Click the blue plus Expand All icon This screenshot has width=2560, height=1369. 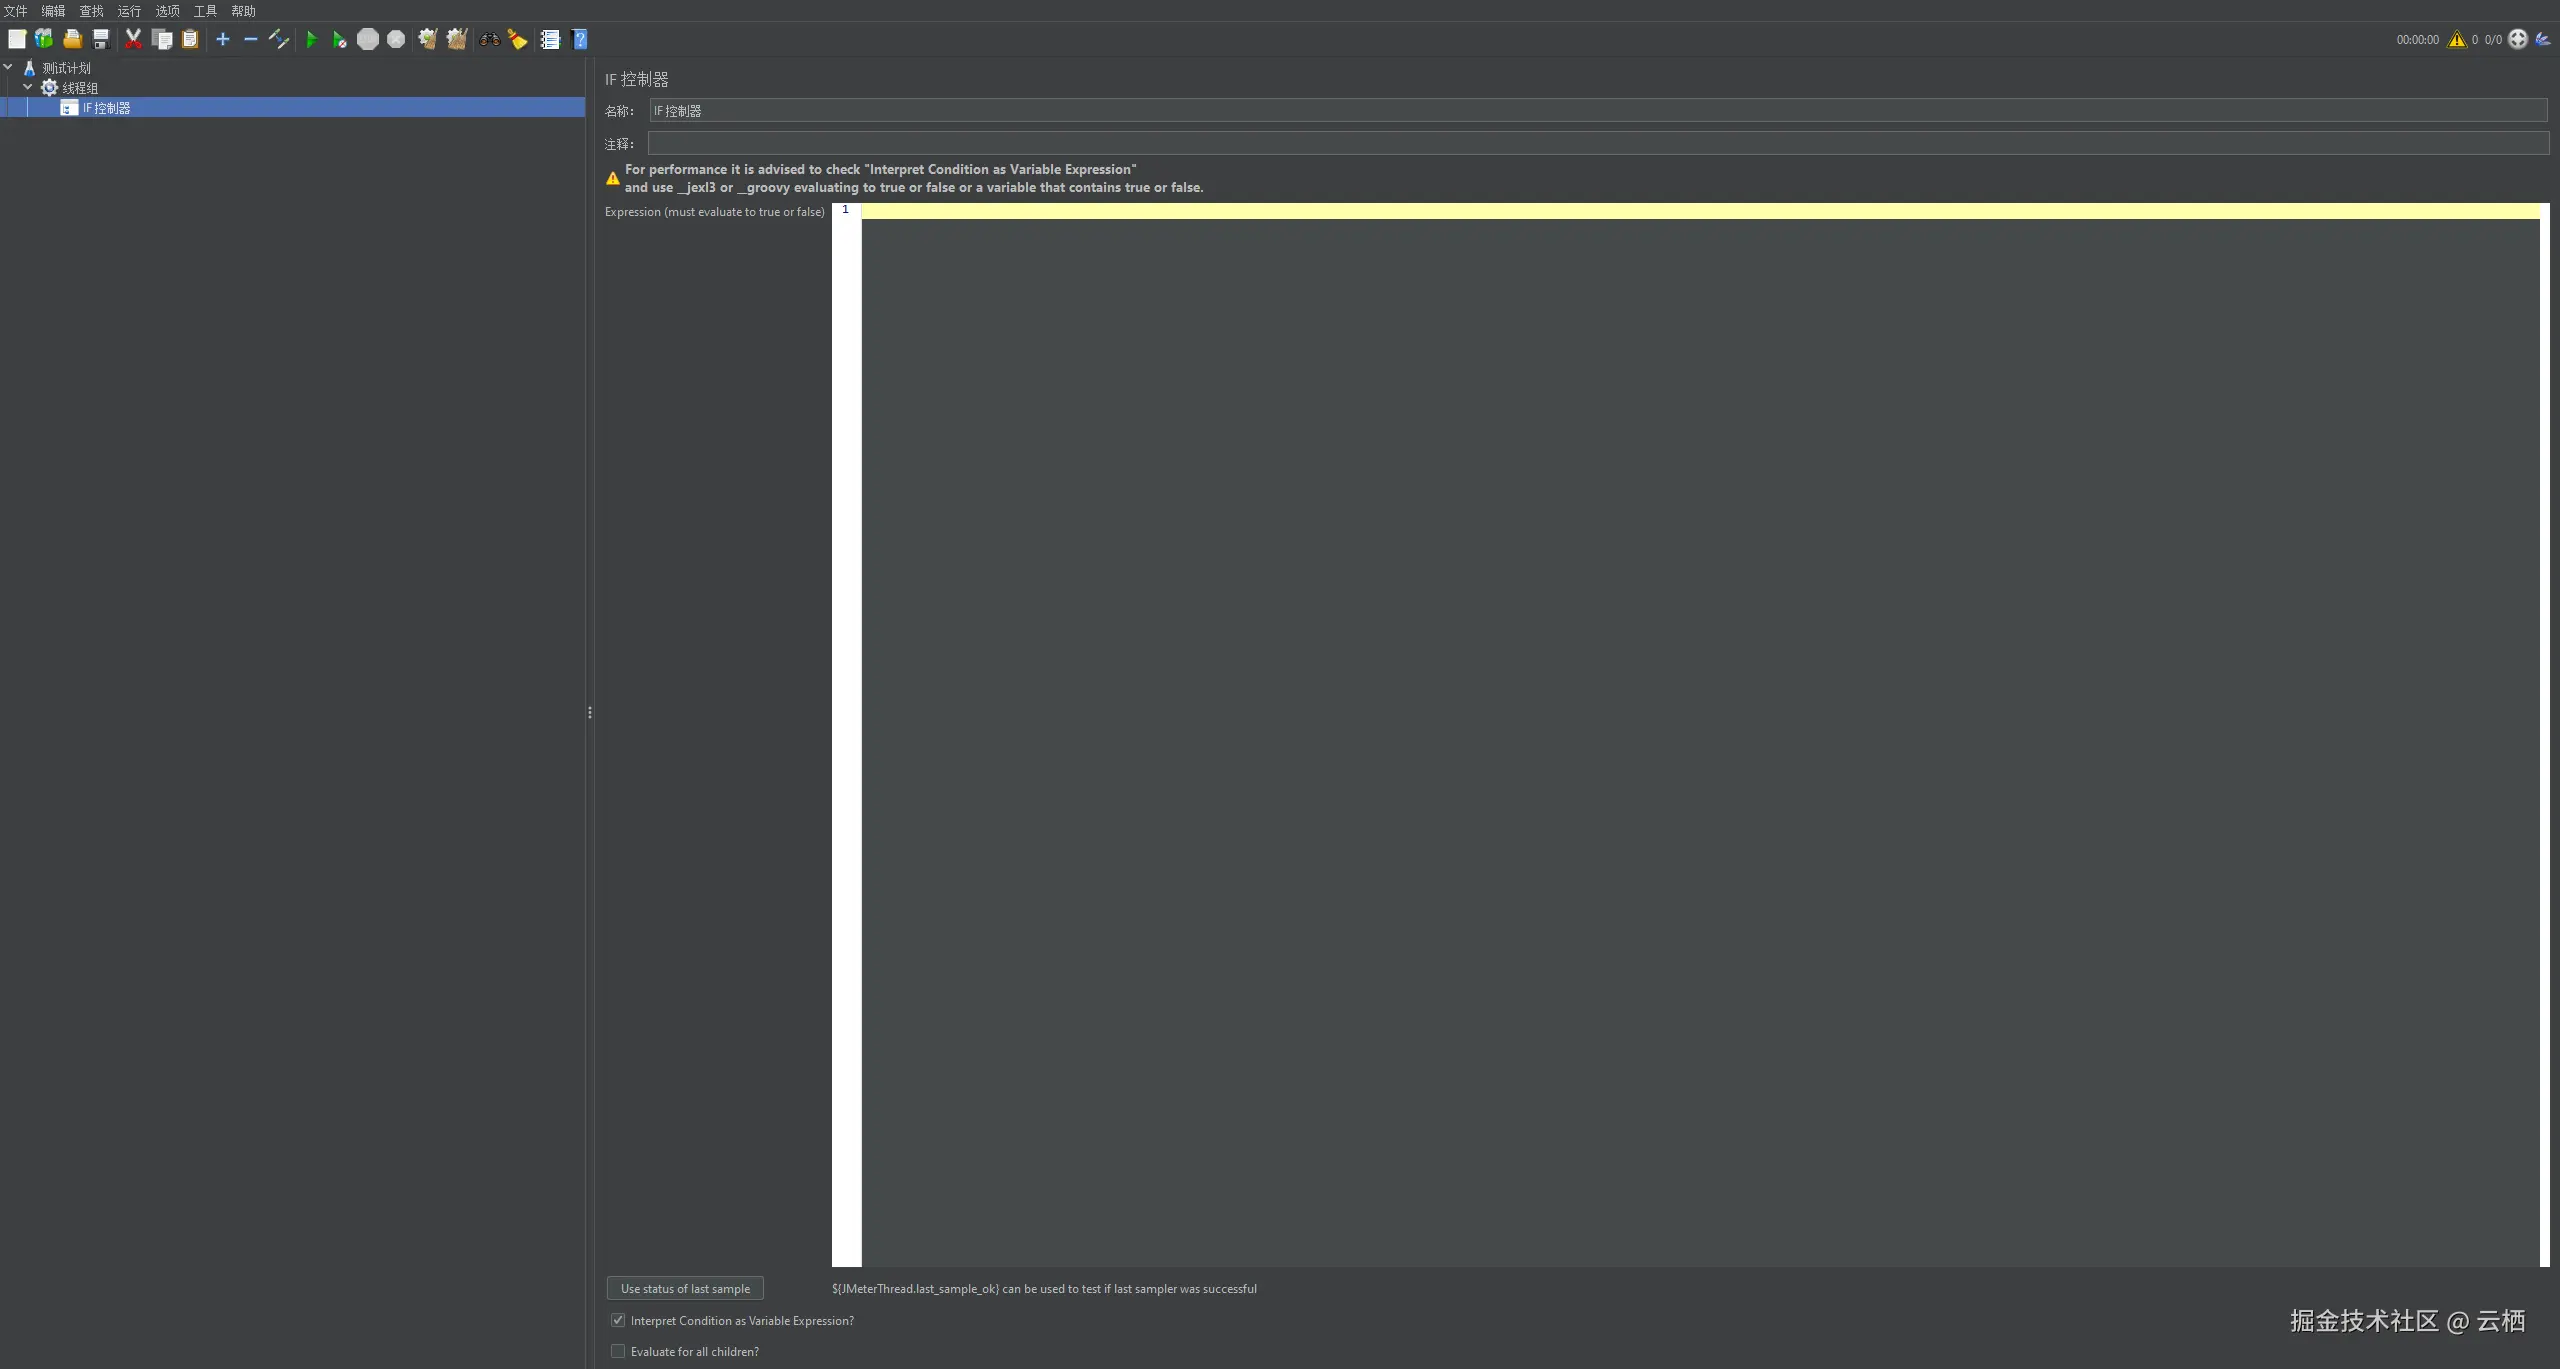tap(223, 40)
